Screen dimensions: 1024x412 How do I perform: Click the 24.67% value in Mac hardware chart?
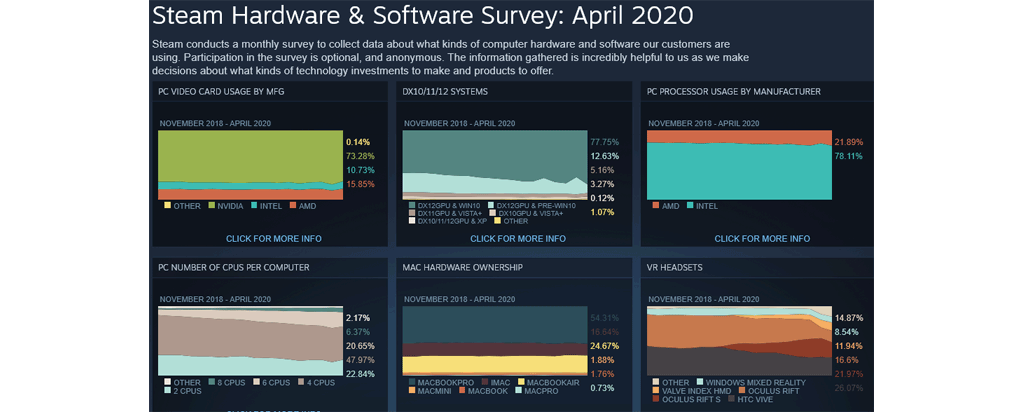604,345
